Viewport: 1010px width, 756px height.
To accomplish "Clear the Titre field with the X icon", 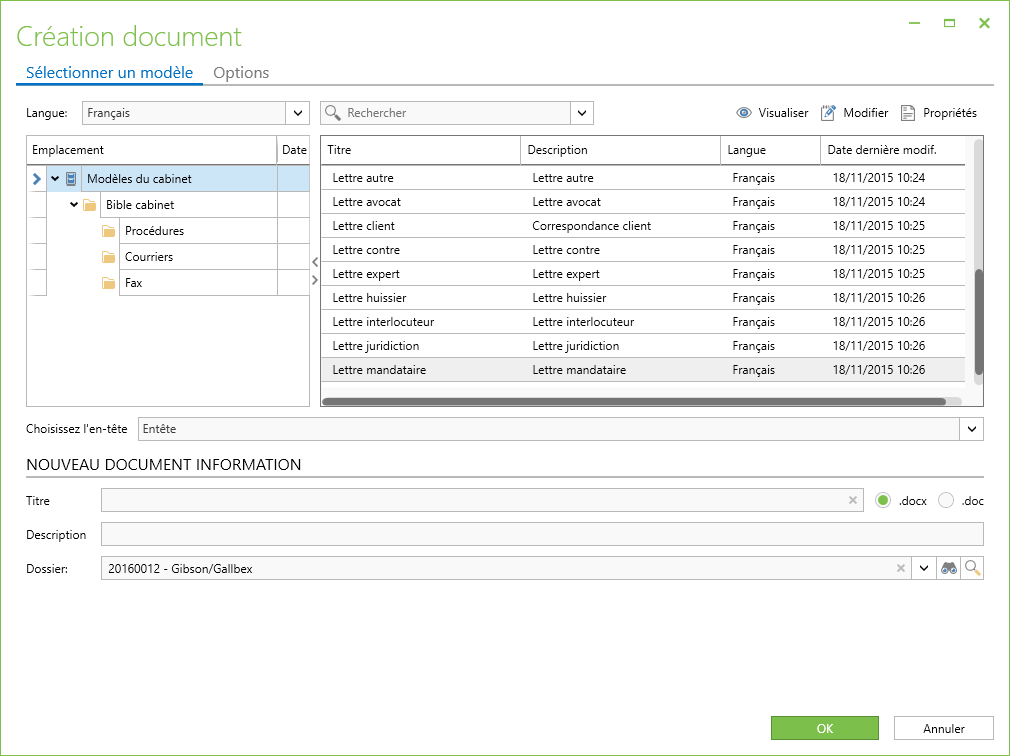I will pos(853,501).
